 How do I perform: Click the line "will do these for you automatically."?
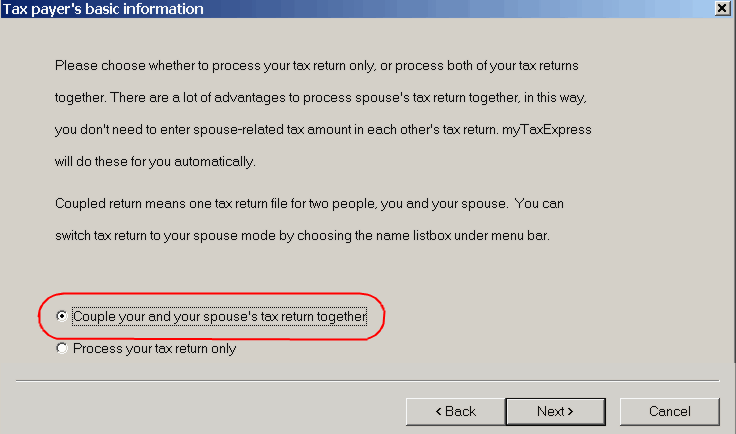pyautogui.click(x=155, y=161)
